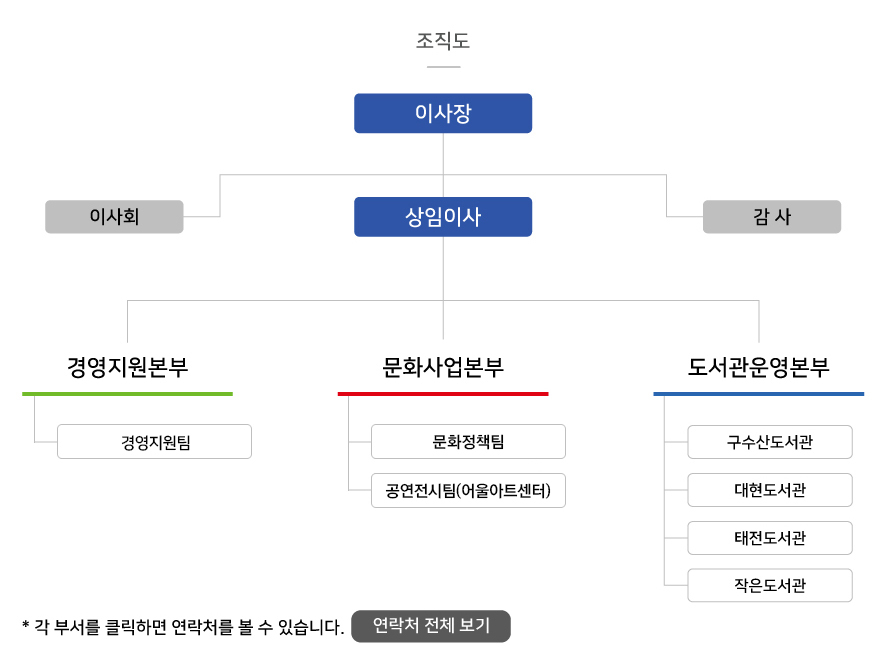Click blue underline beneath 도서관운영본부

(758, 394)
